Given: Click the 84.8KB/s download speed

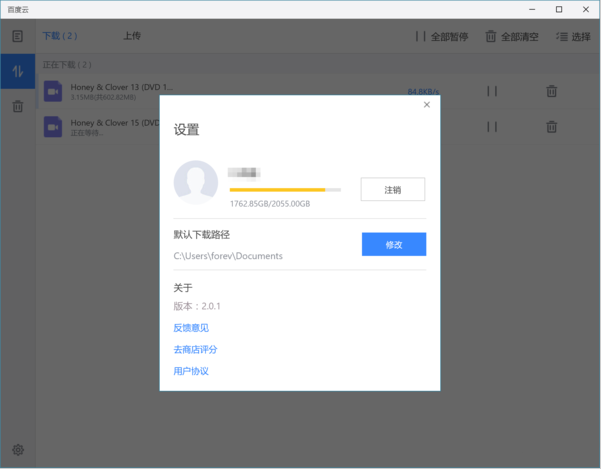Looking at the screenshot, I should point(423,91).
